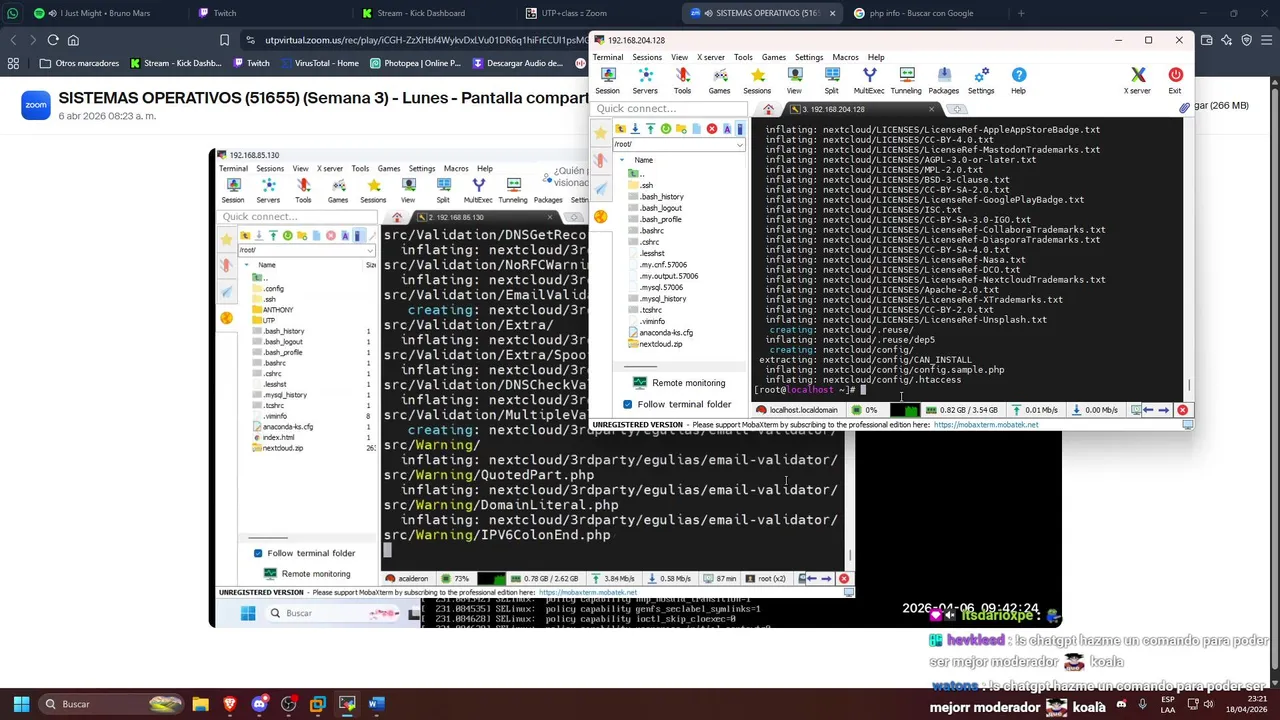The image size is (1280, 720).
Task: Click Buscar search box on Windows taskbar
Action: click(x=112, y=704)
